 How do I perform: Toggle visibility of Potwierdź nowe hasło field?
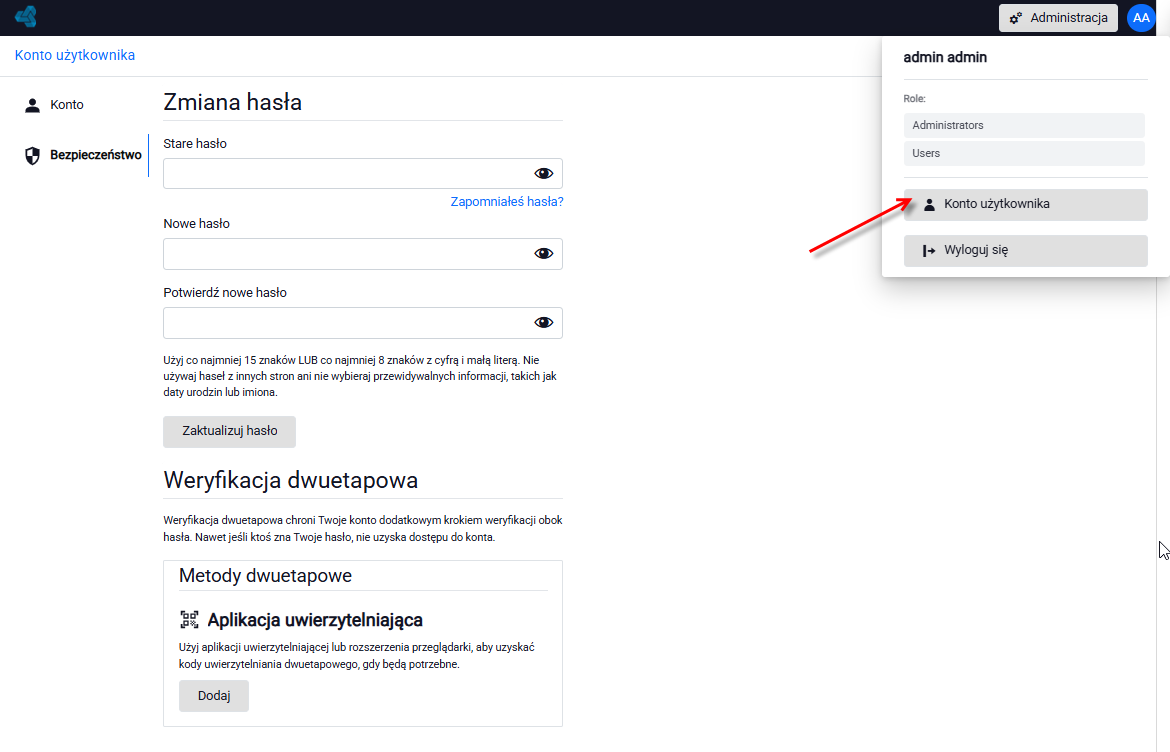543,322
